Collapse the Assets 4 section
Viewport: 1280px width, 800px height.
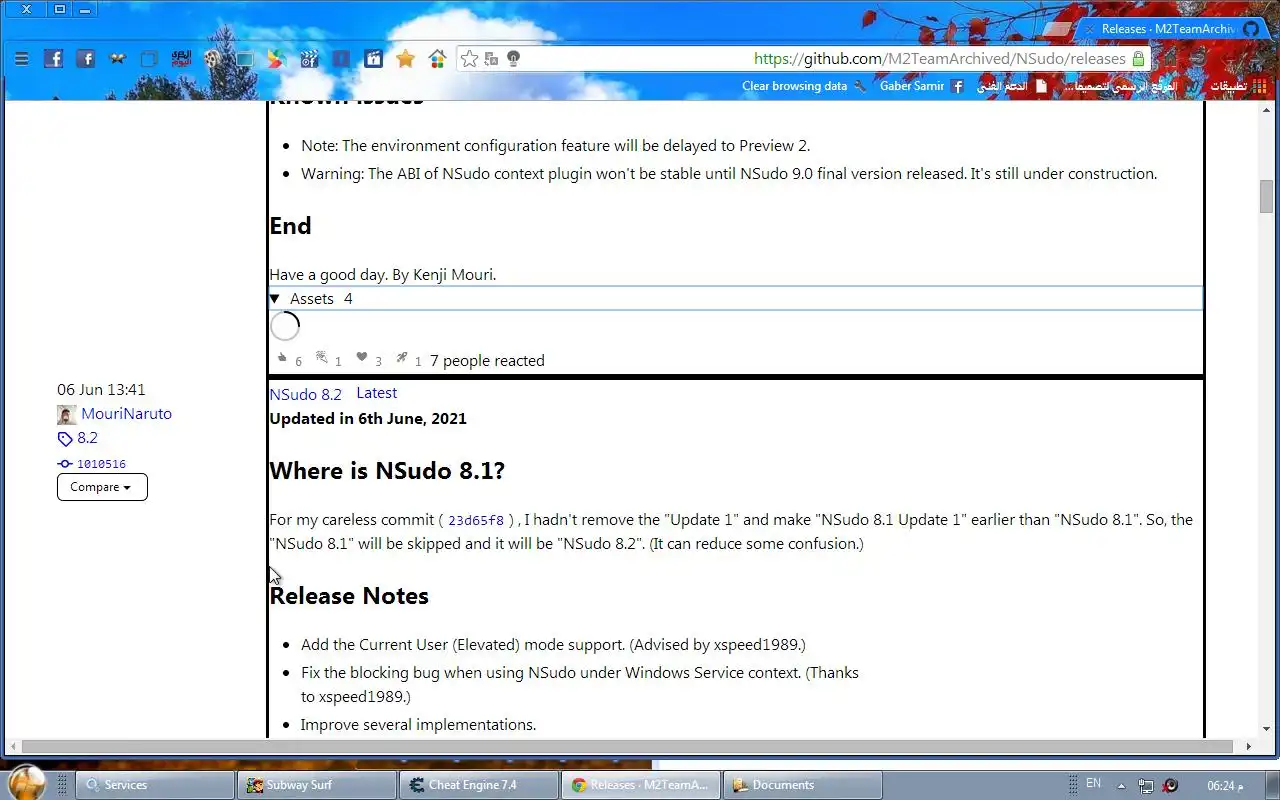[x=735, y=299]
